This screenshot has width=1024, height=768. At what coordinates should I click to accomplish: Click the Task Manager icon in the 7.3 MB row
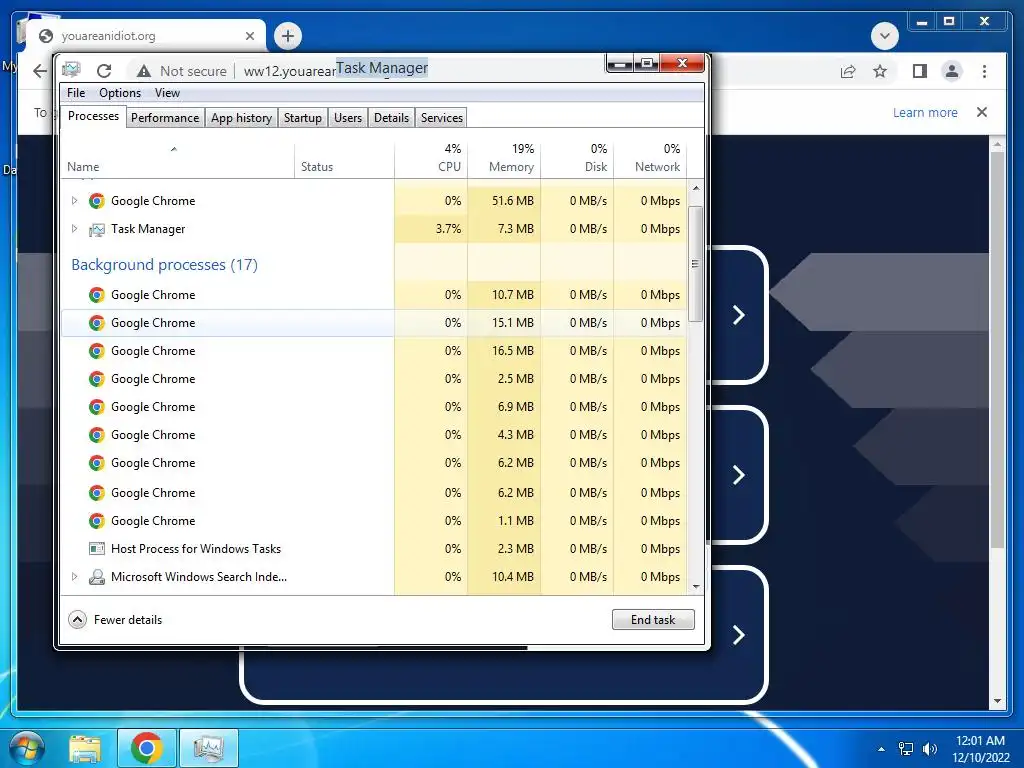tap(97, 229)
